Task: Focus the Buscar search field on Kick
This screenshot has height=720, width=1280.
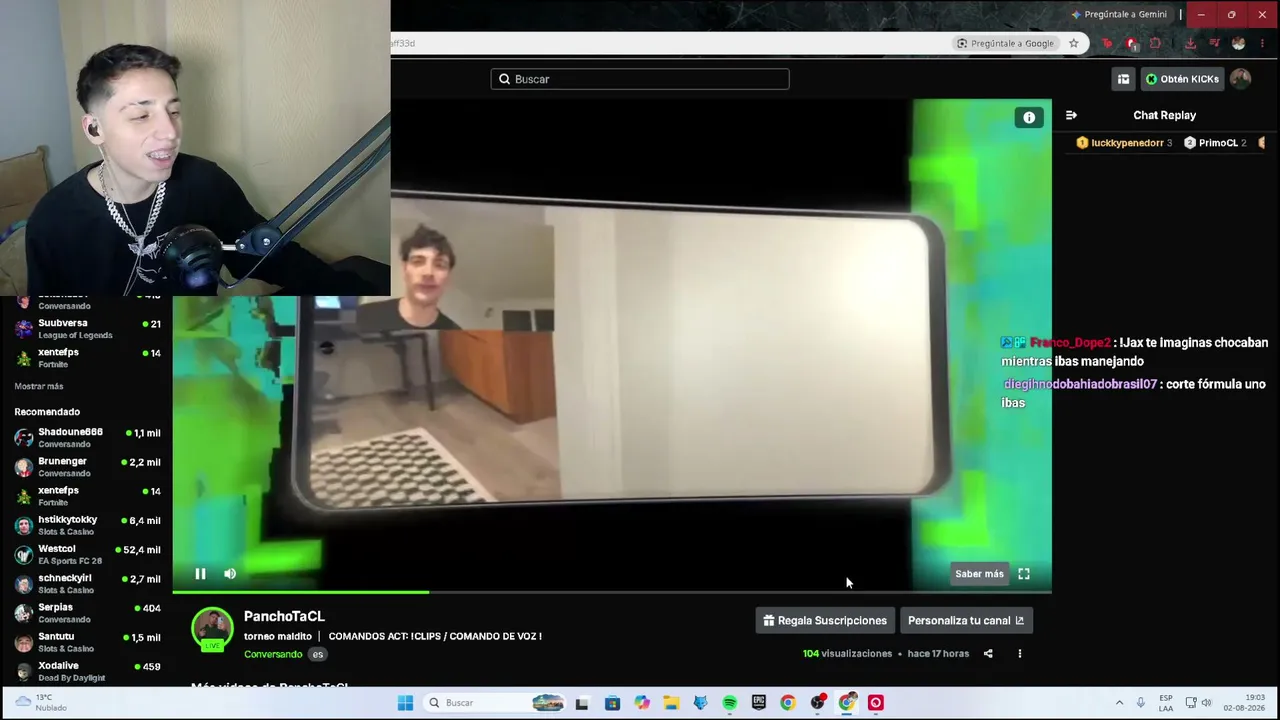Action: pyautogui.click(x=640, y=79)
